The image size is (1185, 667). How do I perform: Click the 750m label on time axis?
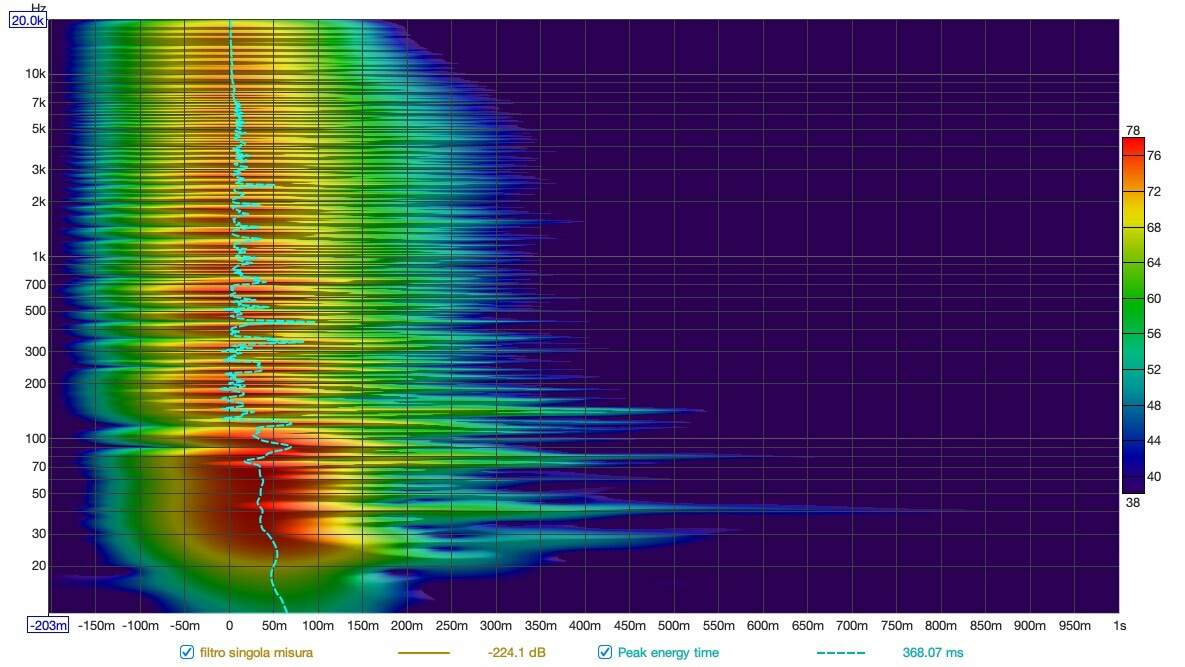(896, 625)
